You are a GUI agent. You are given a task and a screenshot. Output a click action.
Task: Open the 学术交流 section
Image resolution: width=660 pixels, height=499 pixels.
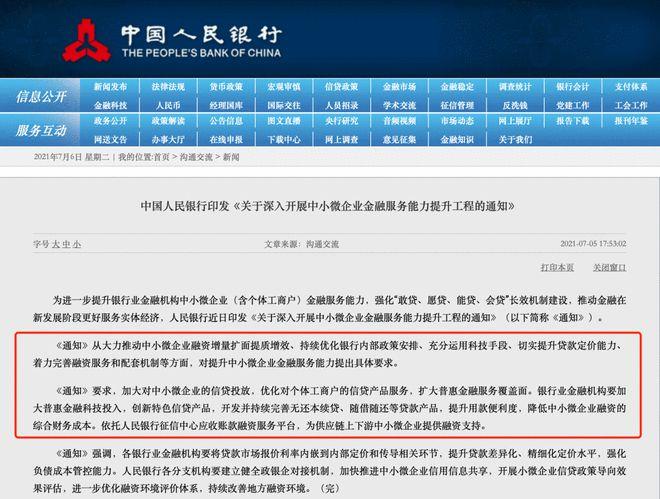399,105
